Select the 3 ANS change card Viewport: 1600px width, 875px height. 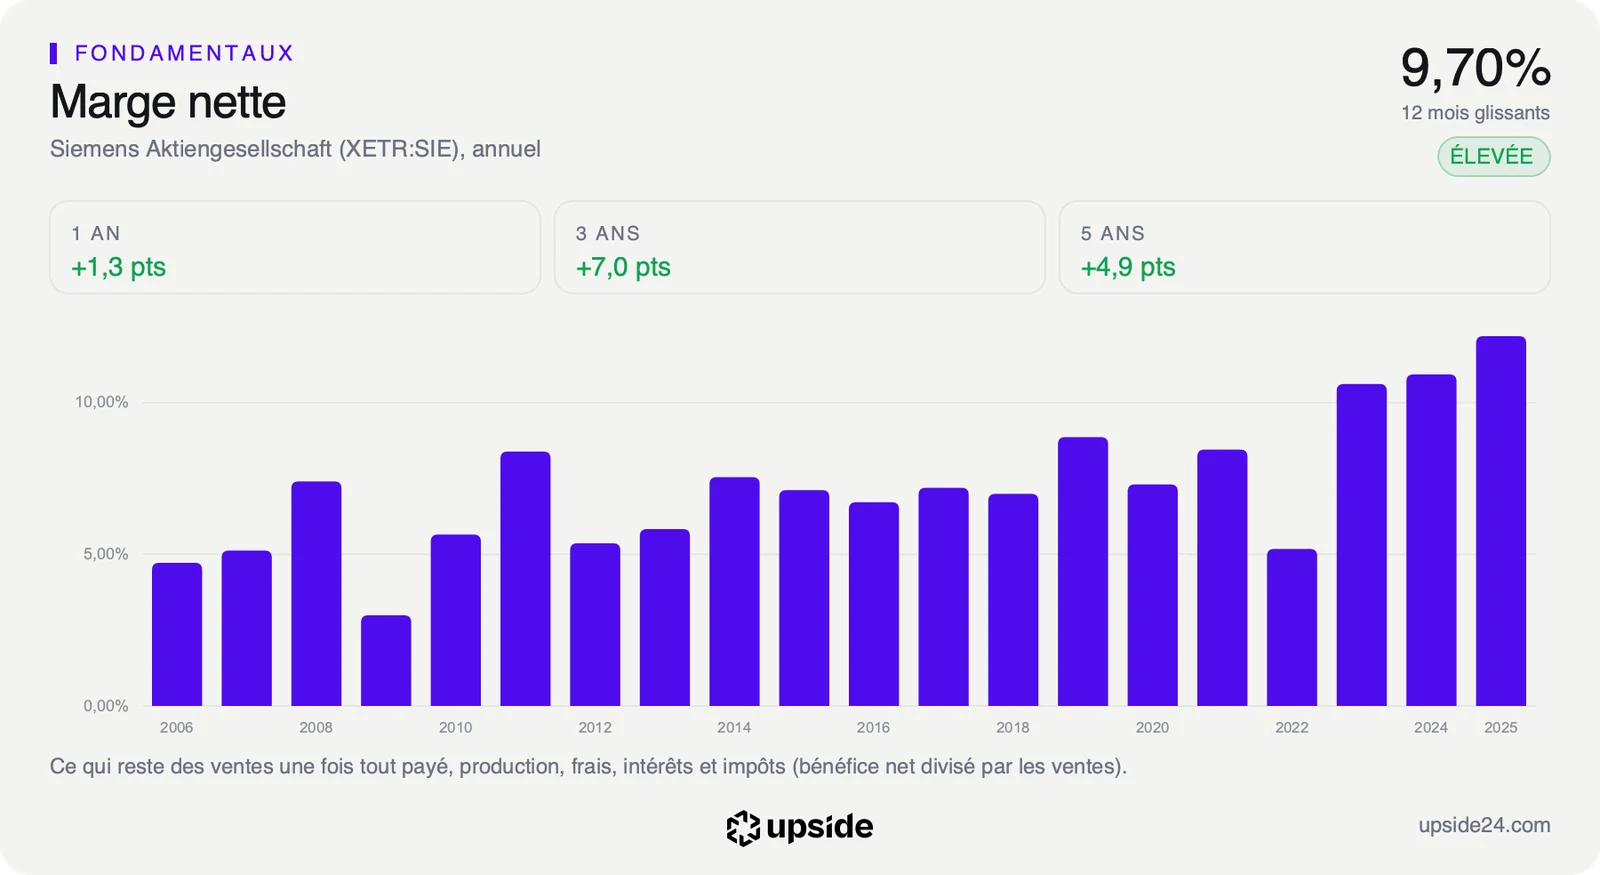click(x=800, y=248)
